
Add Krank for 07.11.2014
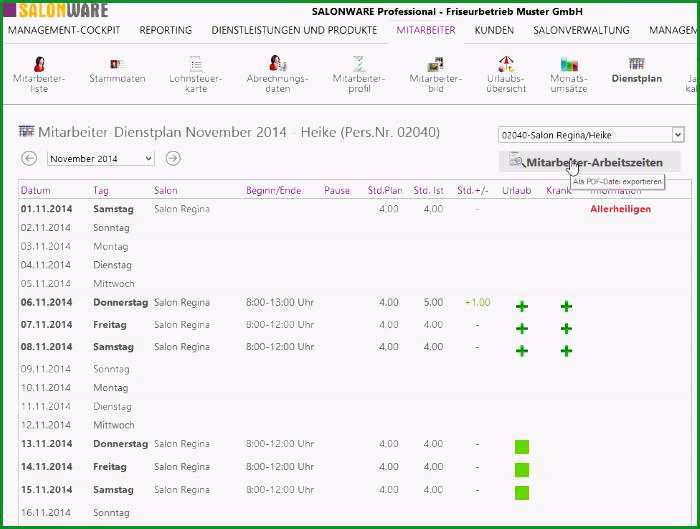[x=566, y=329]
